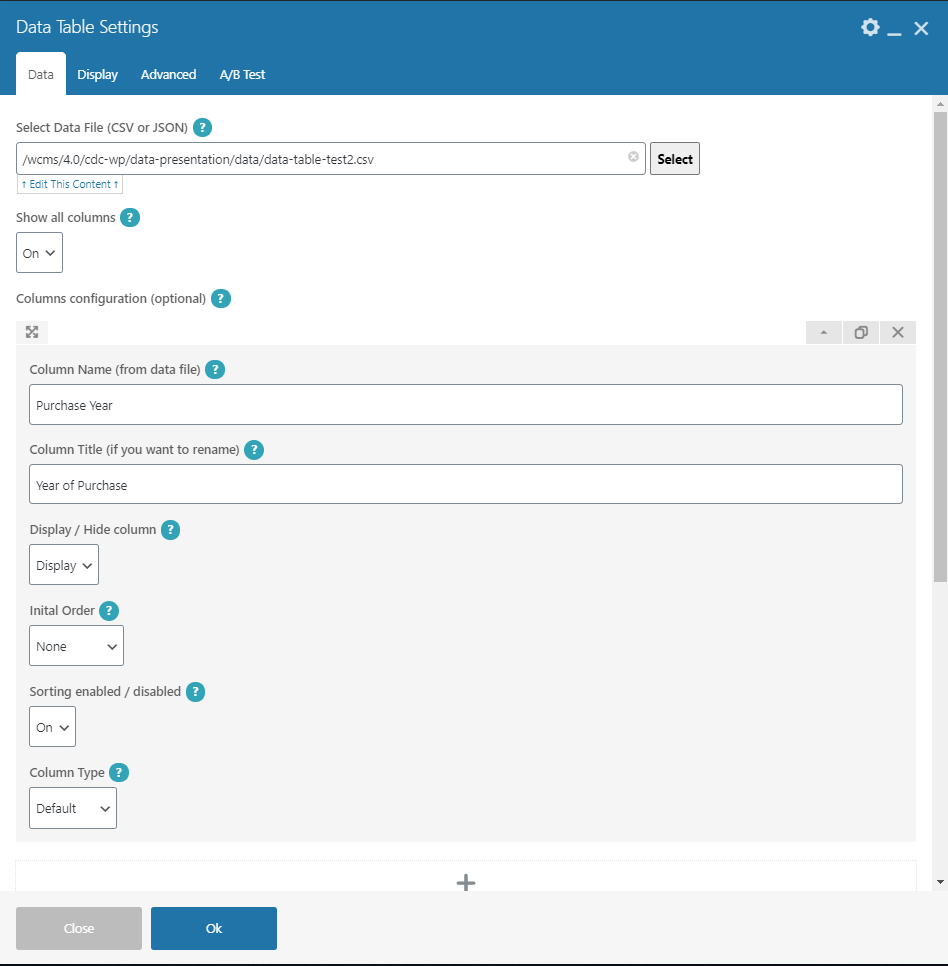This screenshot has height=966, width=948.
Task: Expand the column item to fullscreen
Action: pyautogui.click(x=32, y=333)
